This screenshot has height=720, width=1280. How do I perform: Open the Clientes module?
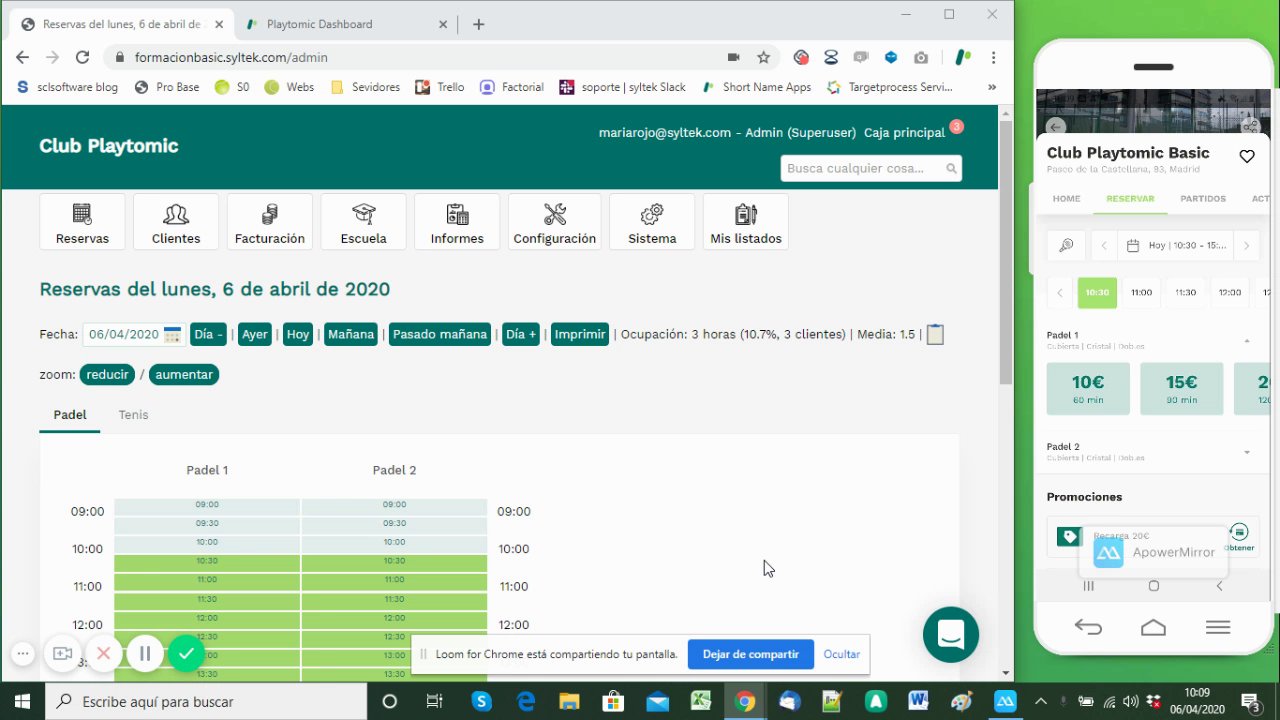176,222
